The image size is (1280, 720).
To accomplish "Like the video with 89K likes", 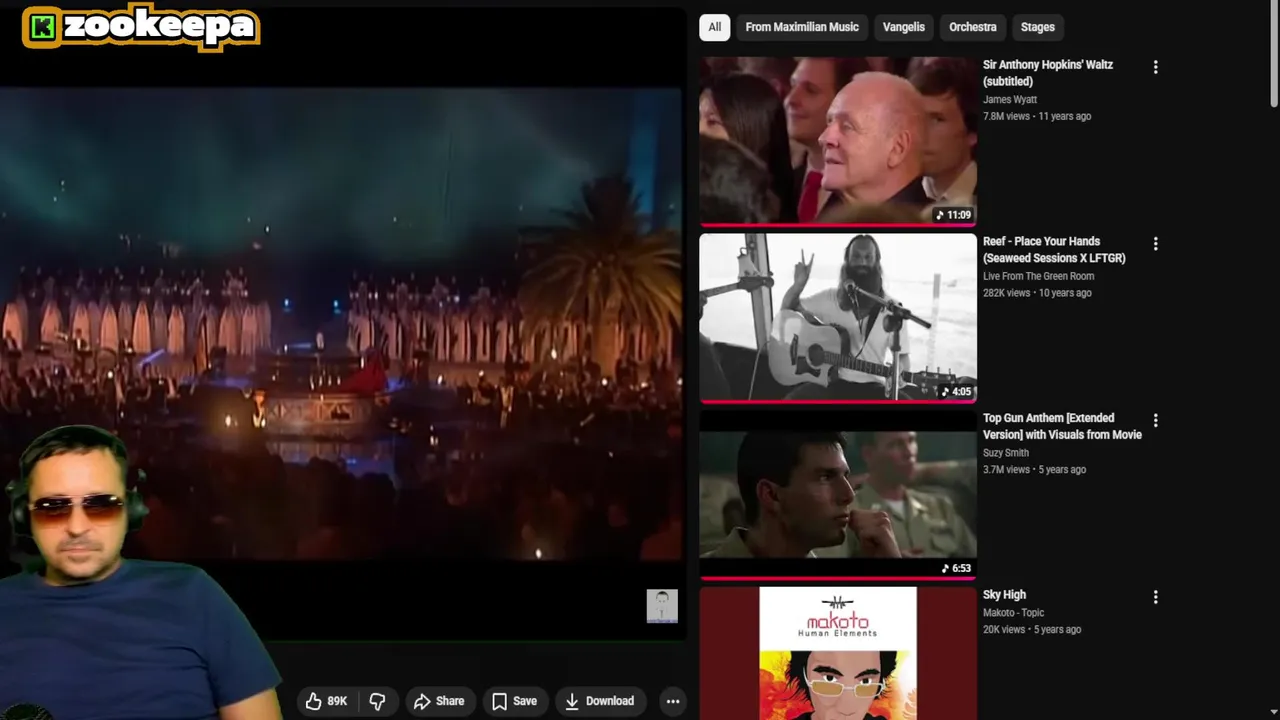I will point(326,701).
